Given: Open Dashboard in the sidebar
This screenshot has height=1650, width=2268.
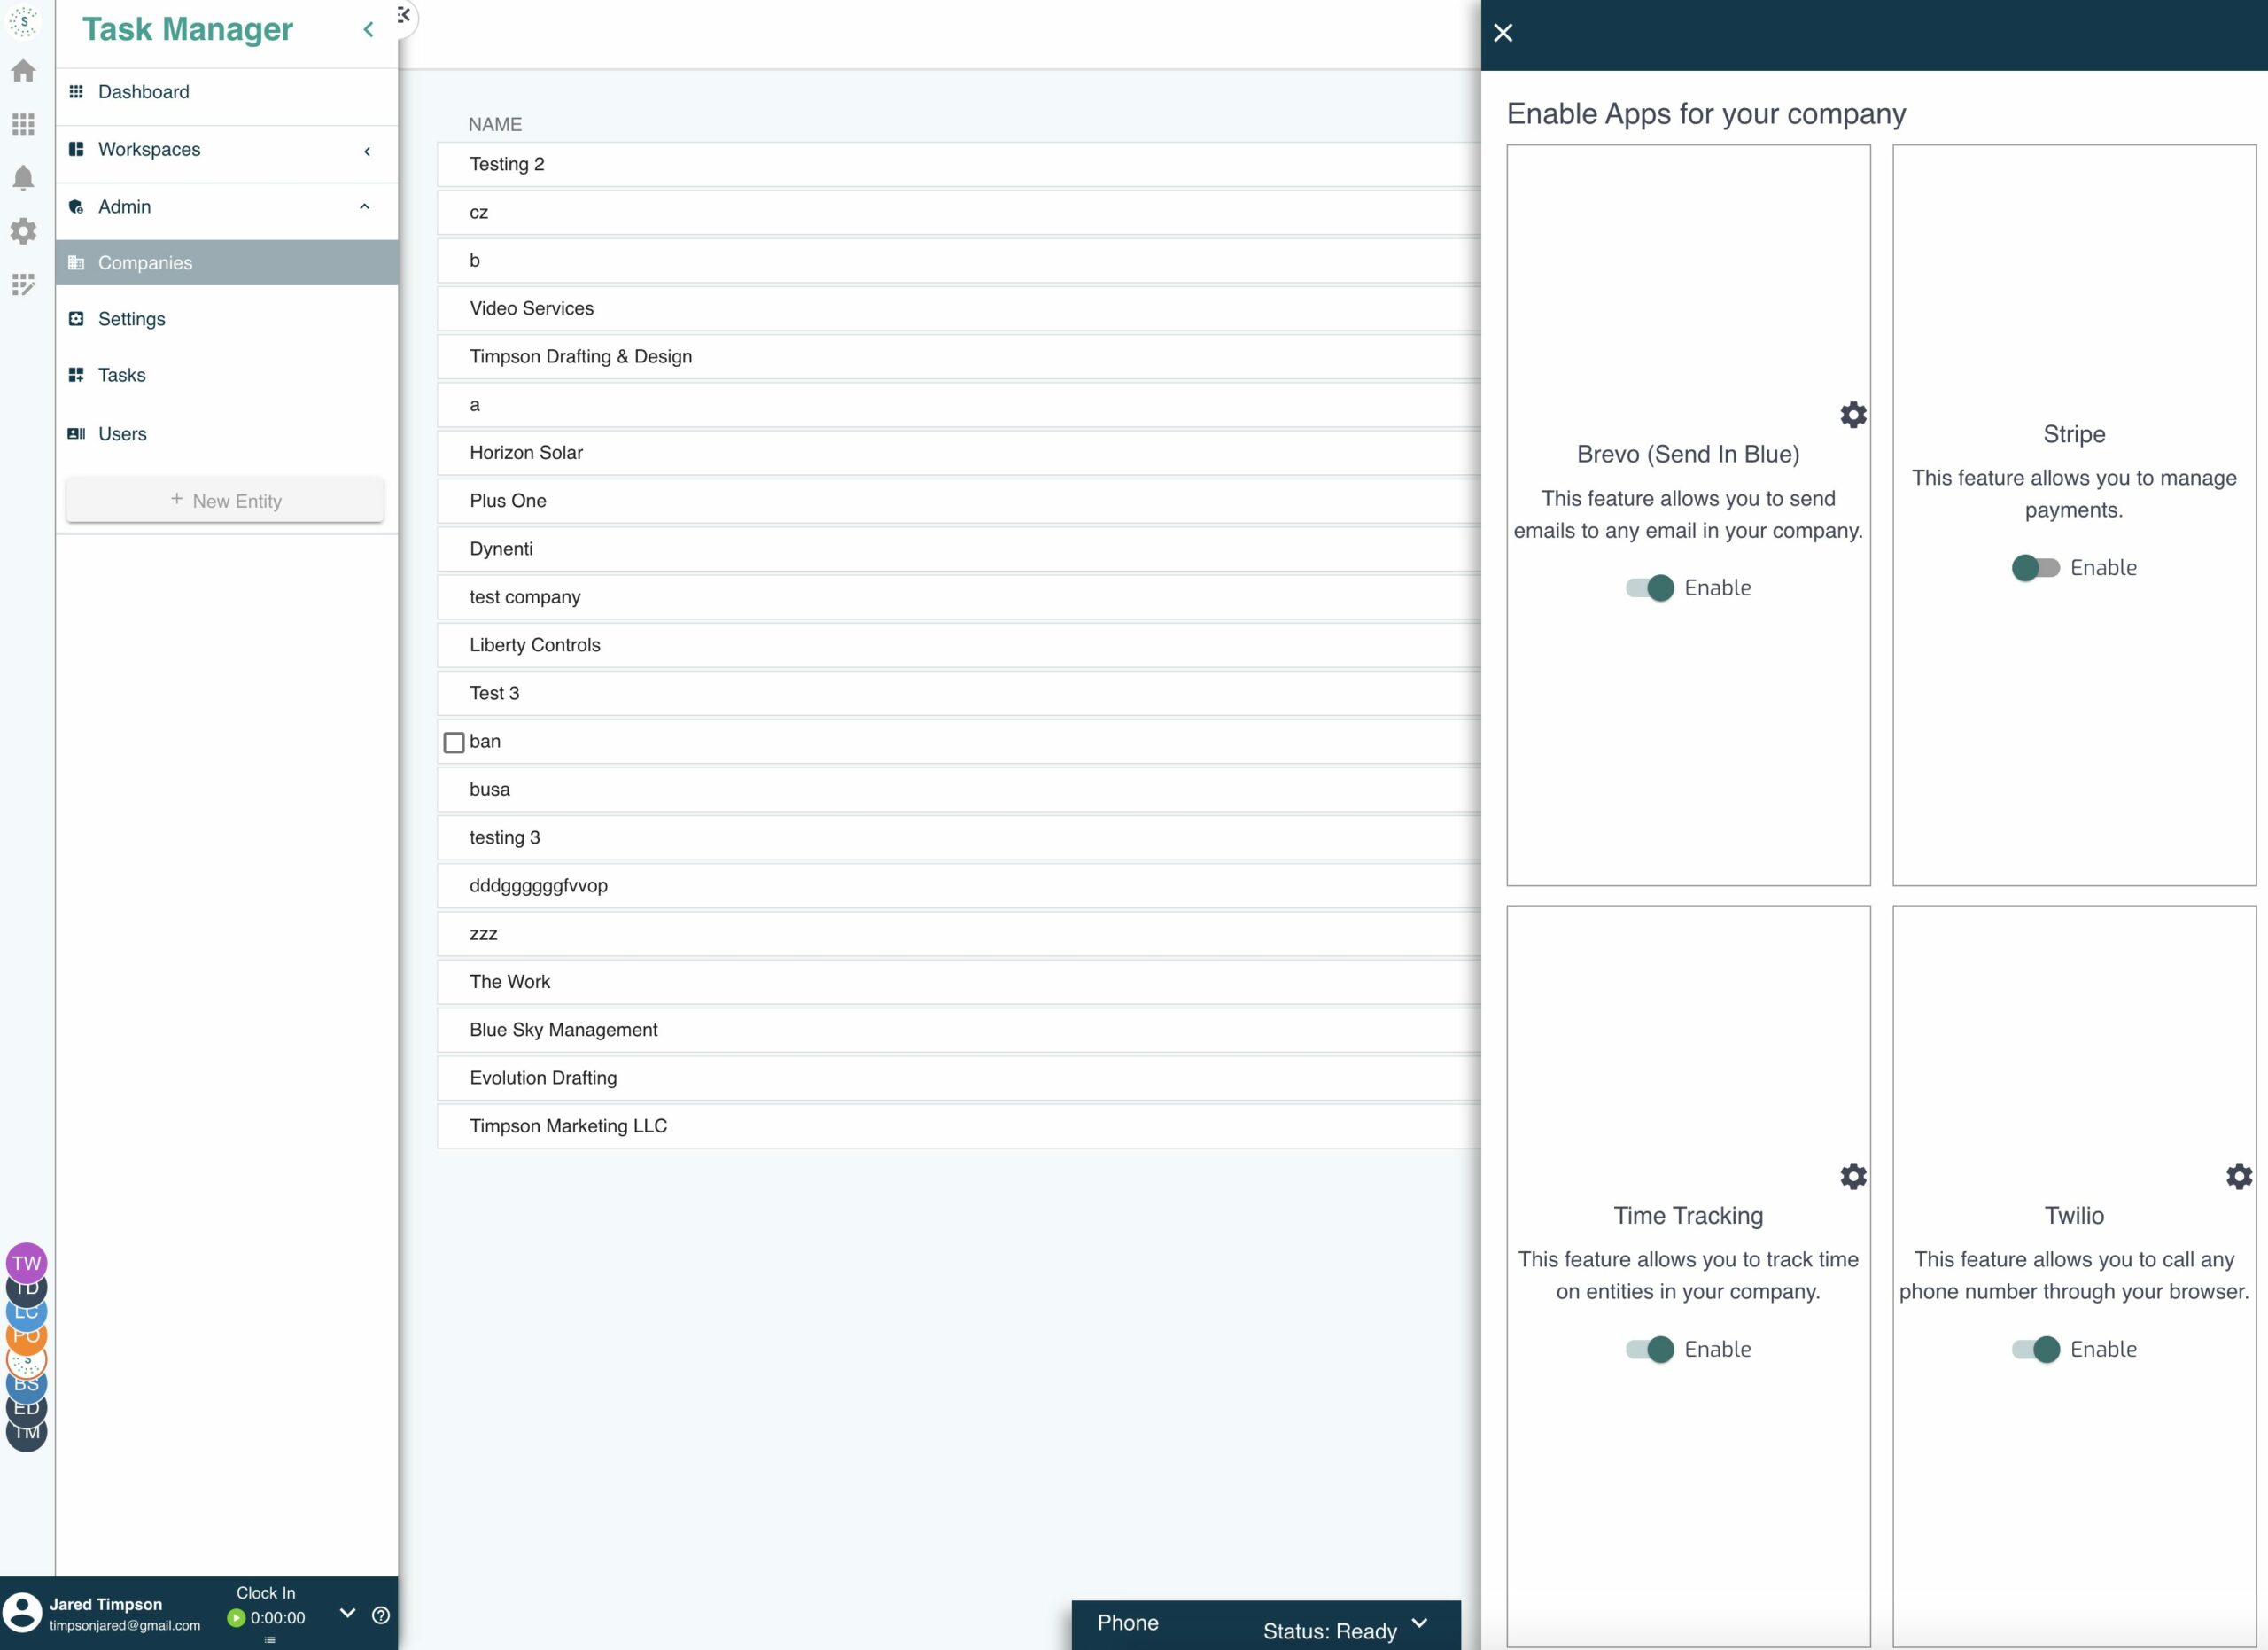Looking at the screenshot, I should (x=227, y=92).
